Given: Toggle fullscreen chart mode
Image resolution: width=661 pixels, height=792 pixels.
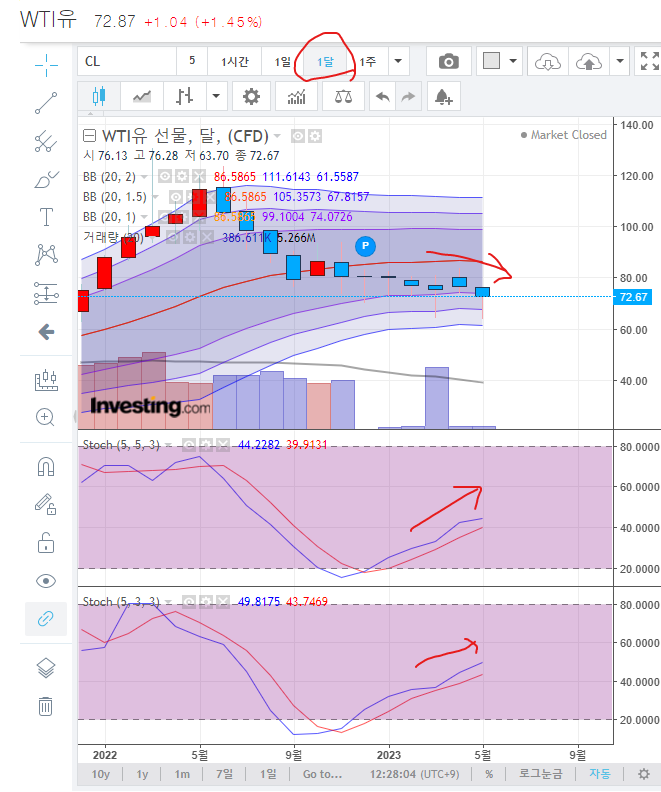Looking at the screenshot, I should (x=649, y=62).
